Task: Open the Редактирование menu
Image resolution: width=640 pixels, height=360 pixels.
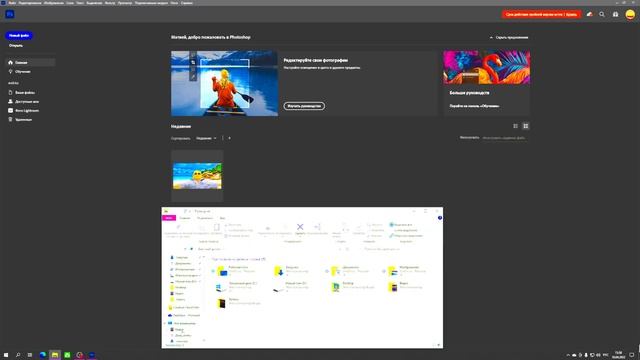Action: [x=30, y=3]
